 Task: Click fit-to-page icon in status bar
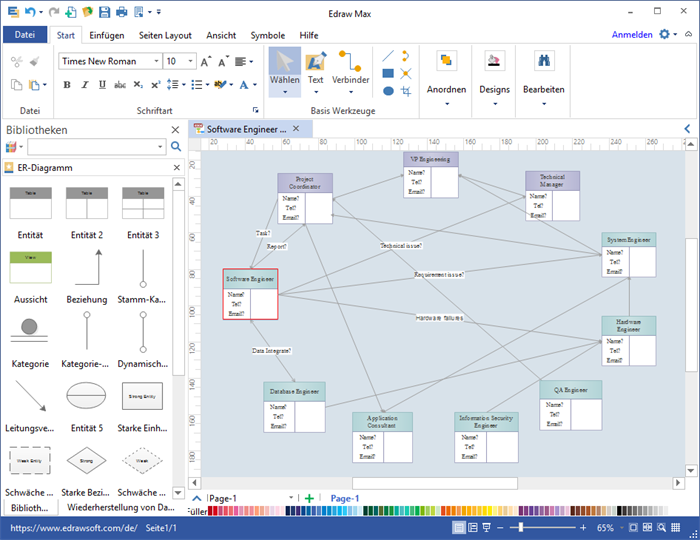[x=633, y=528]
